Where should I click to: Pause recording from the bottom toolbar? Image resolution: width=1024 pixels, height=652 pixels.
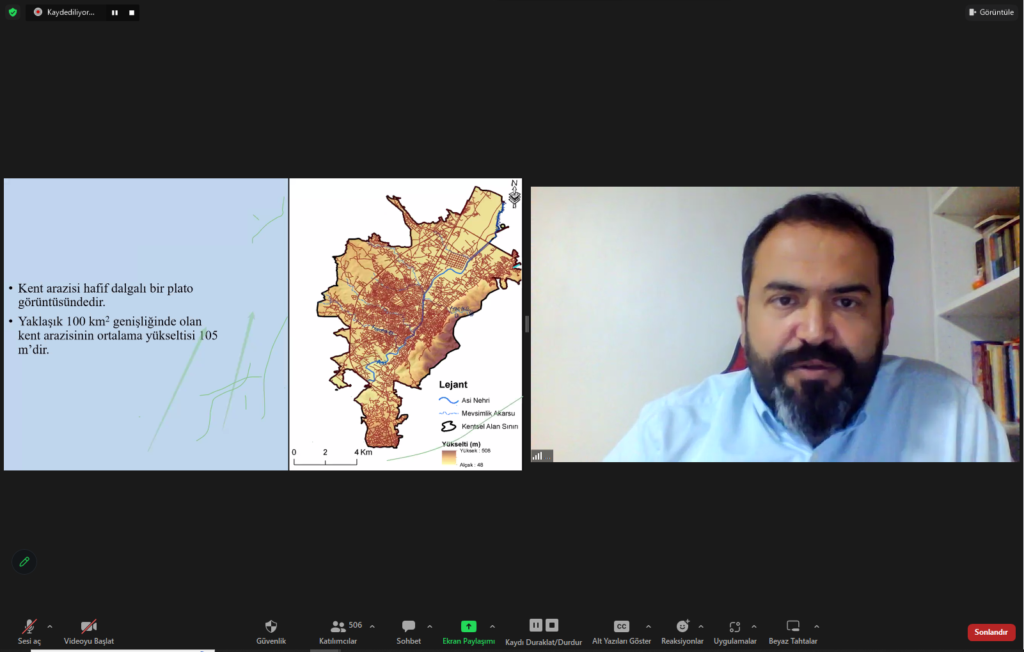536,625
